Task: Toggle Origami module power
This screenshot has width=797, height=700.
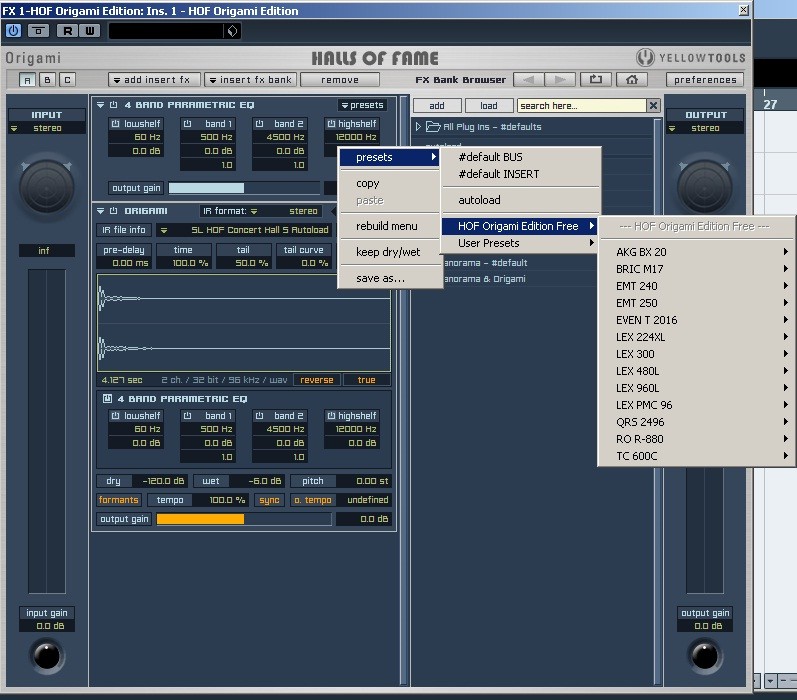Action: tap(113, 210)
